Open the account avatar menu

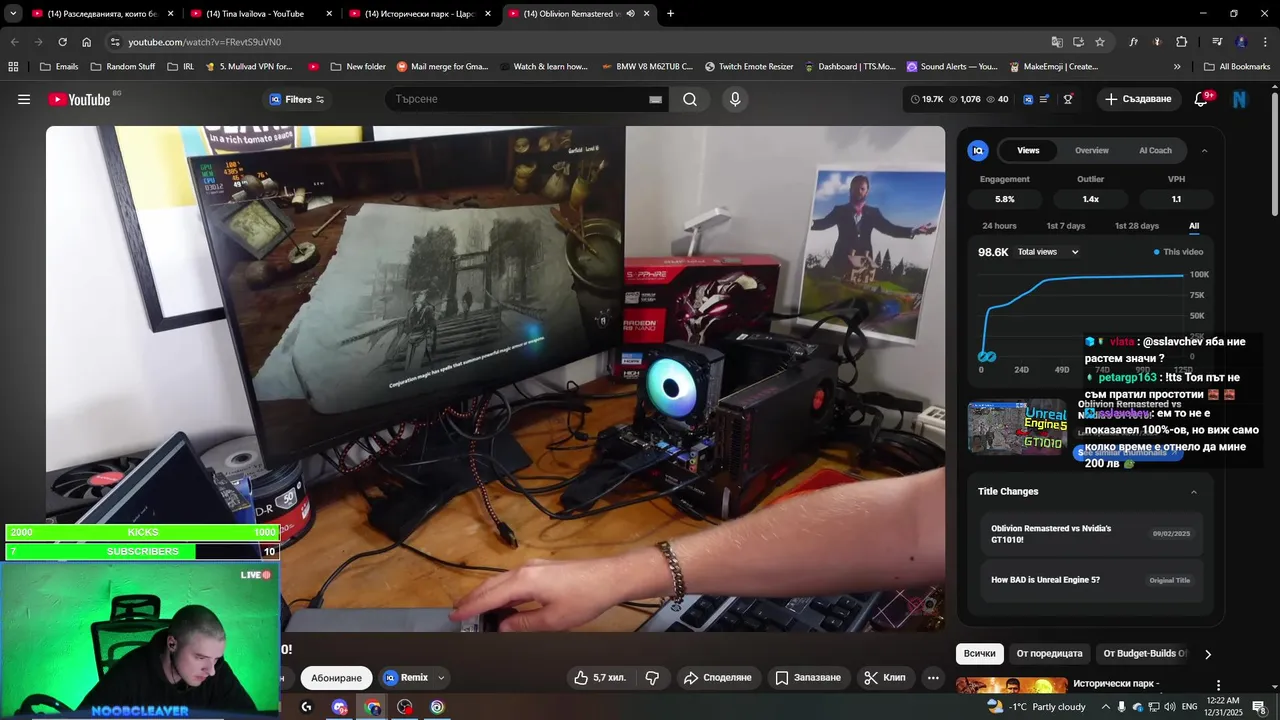[x=1240, y=99]
